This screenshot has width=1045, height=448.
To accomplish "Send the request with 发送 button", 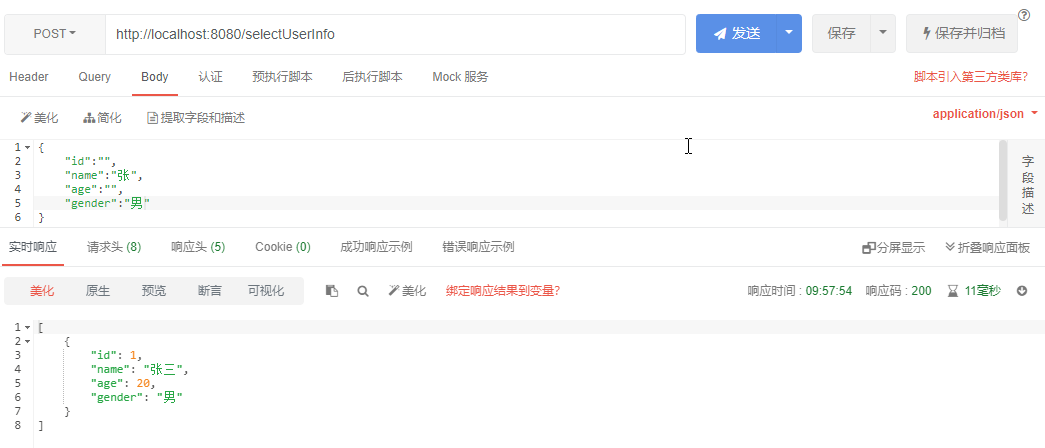I will pos(736,33).
